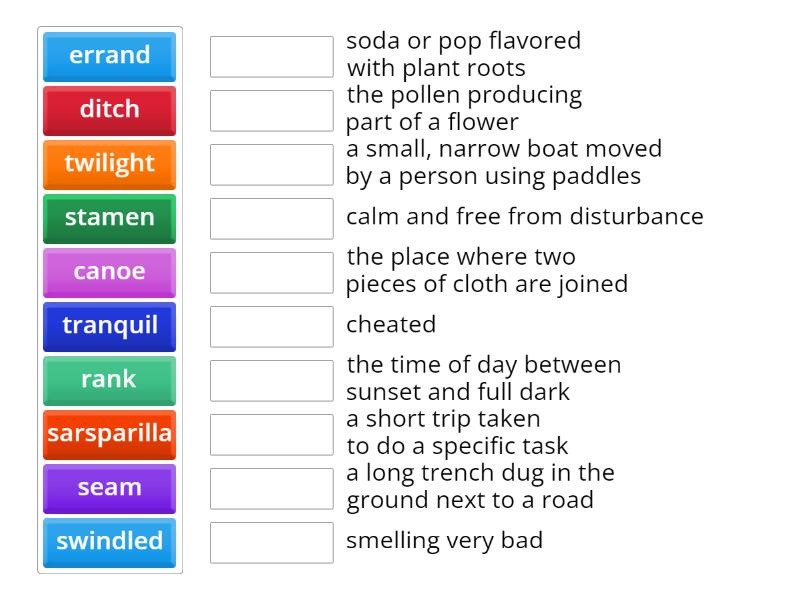Select the empty box next to 'cheated'

coord(271,327)
